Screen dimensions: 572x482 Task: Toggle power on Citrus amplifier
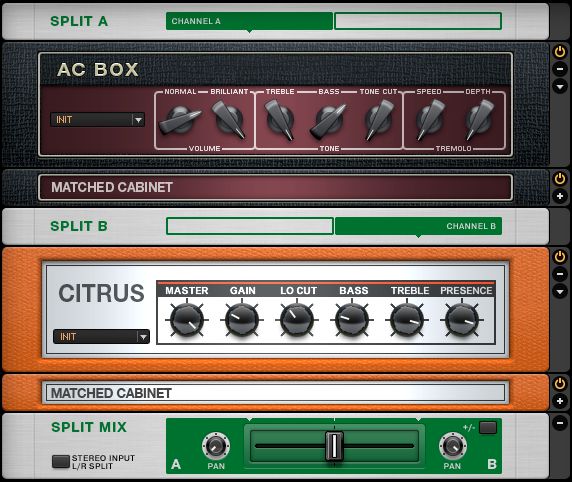coord(560,257)
